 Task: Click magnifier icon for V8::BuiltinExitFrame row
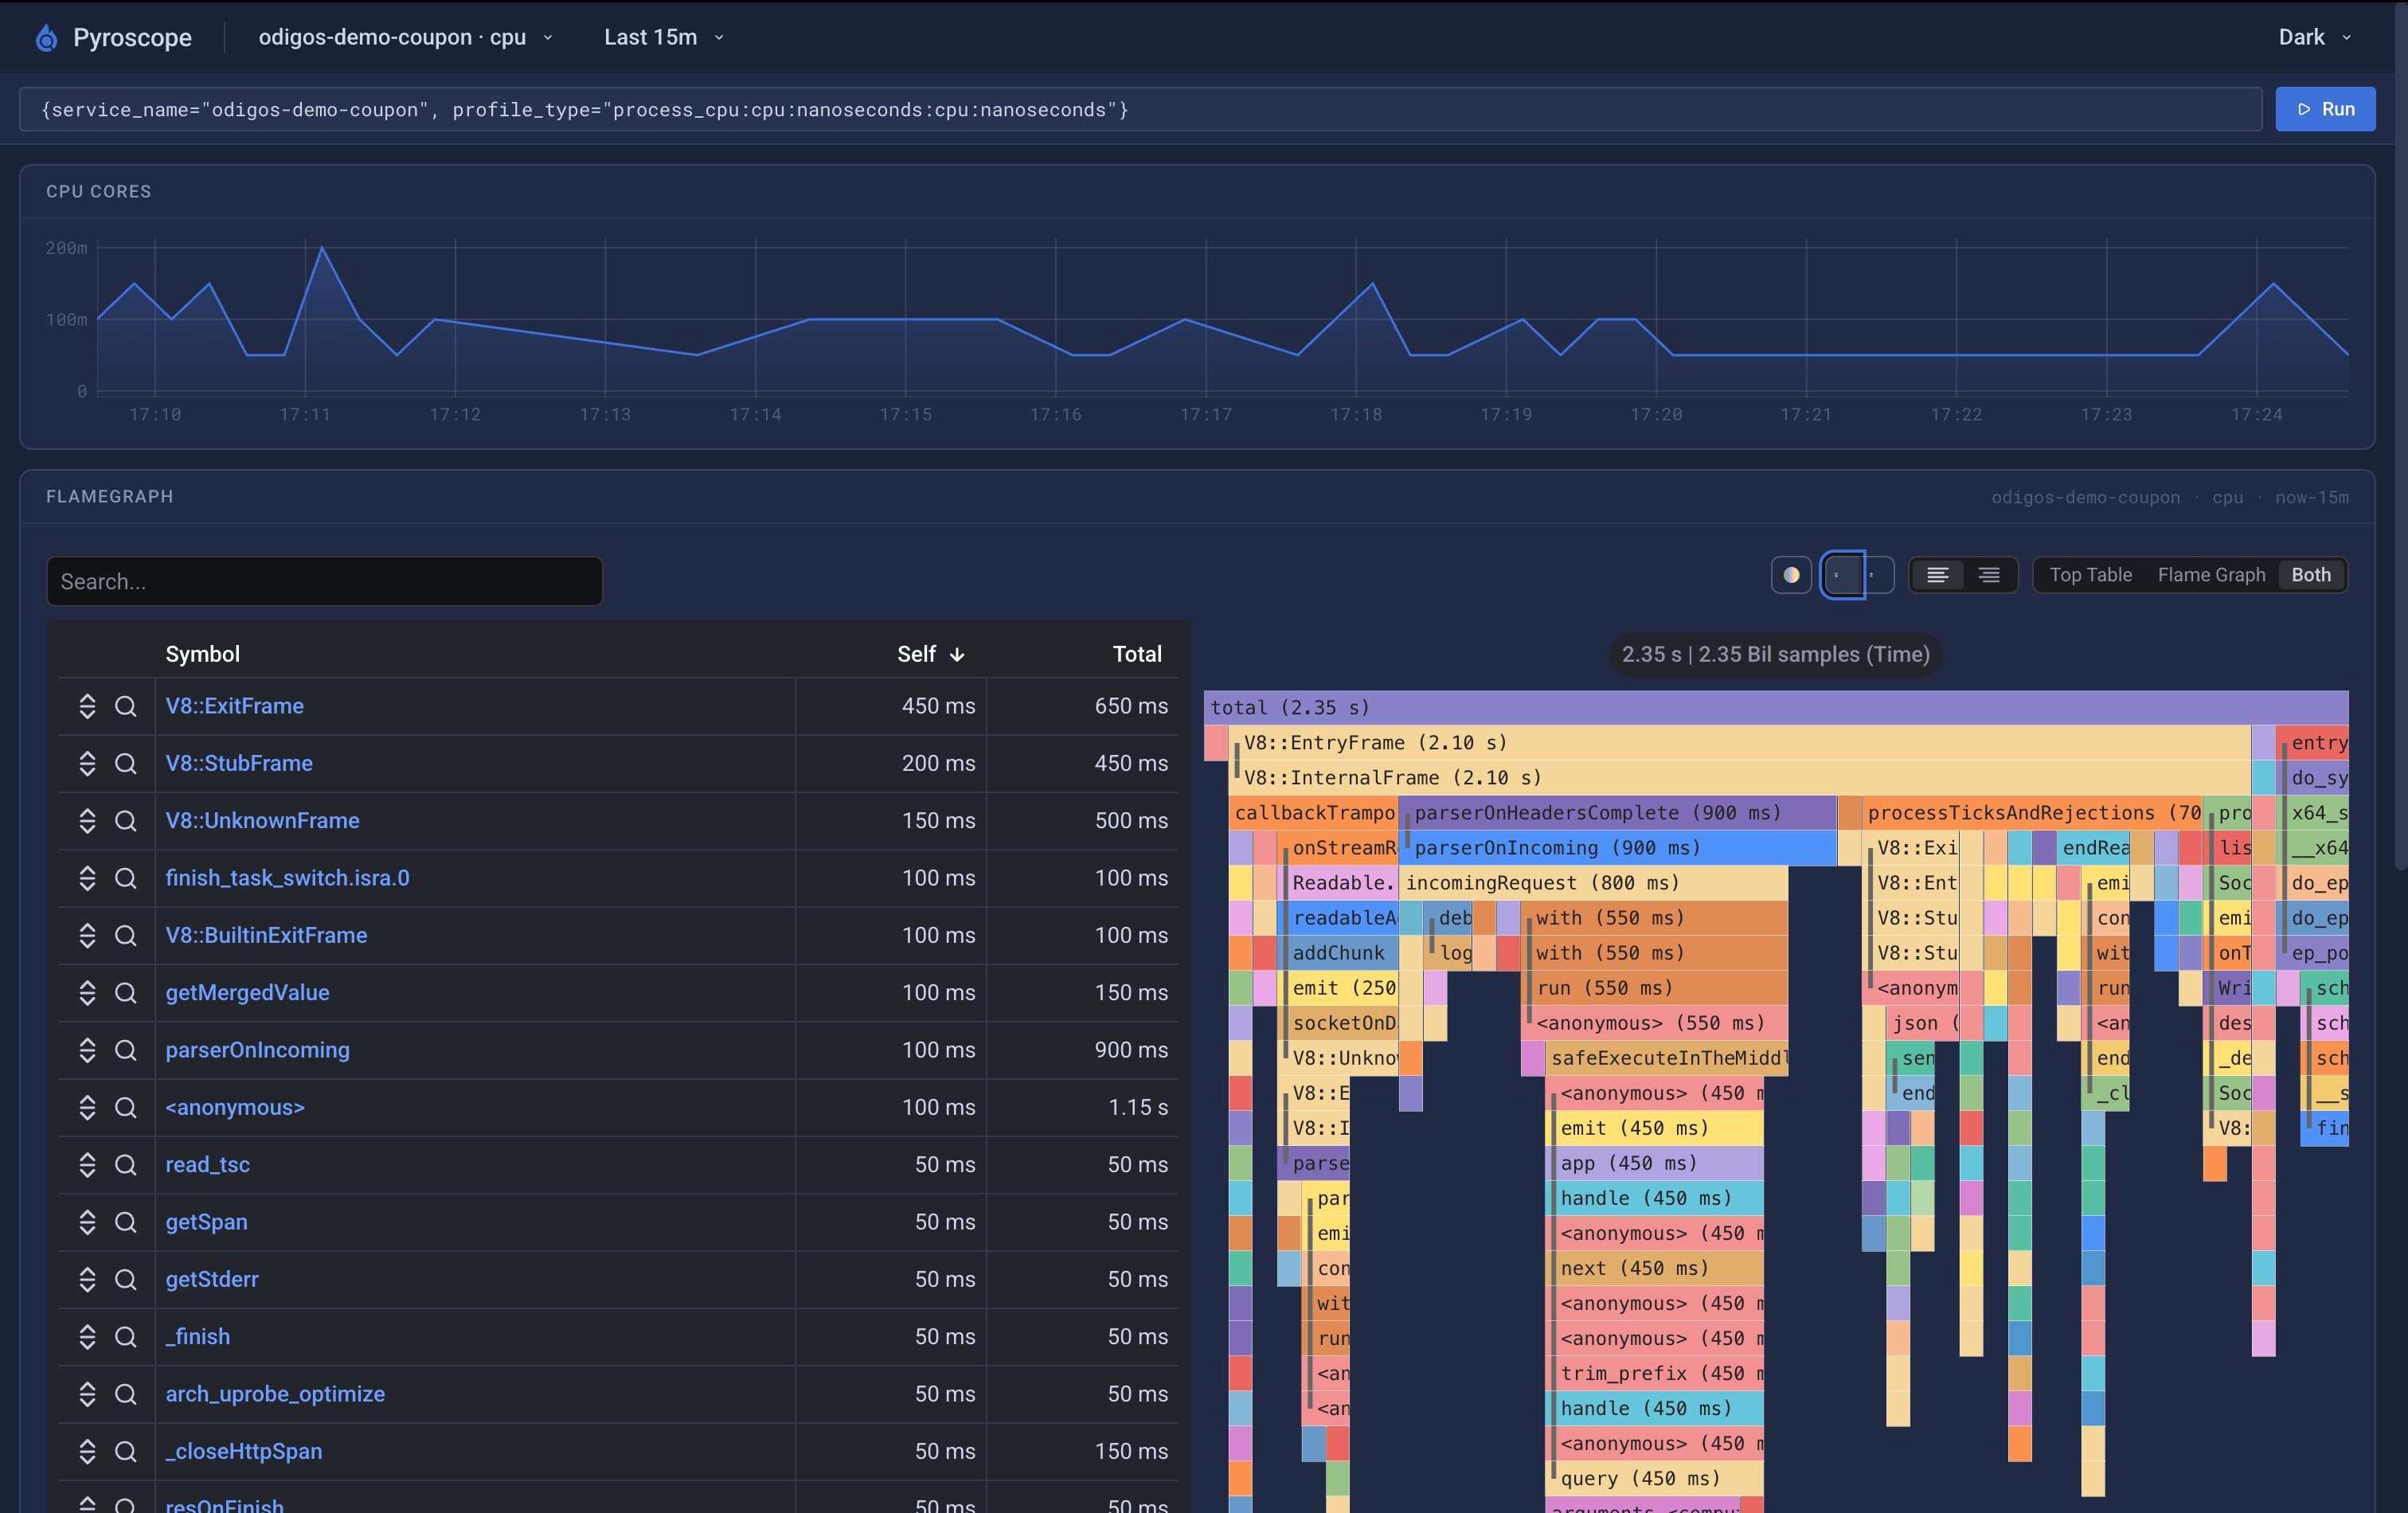coord(125,935)
